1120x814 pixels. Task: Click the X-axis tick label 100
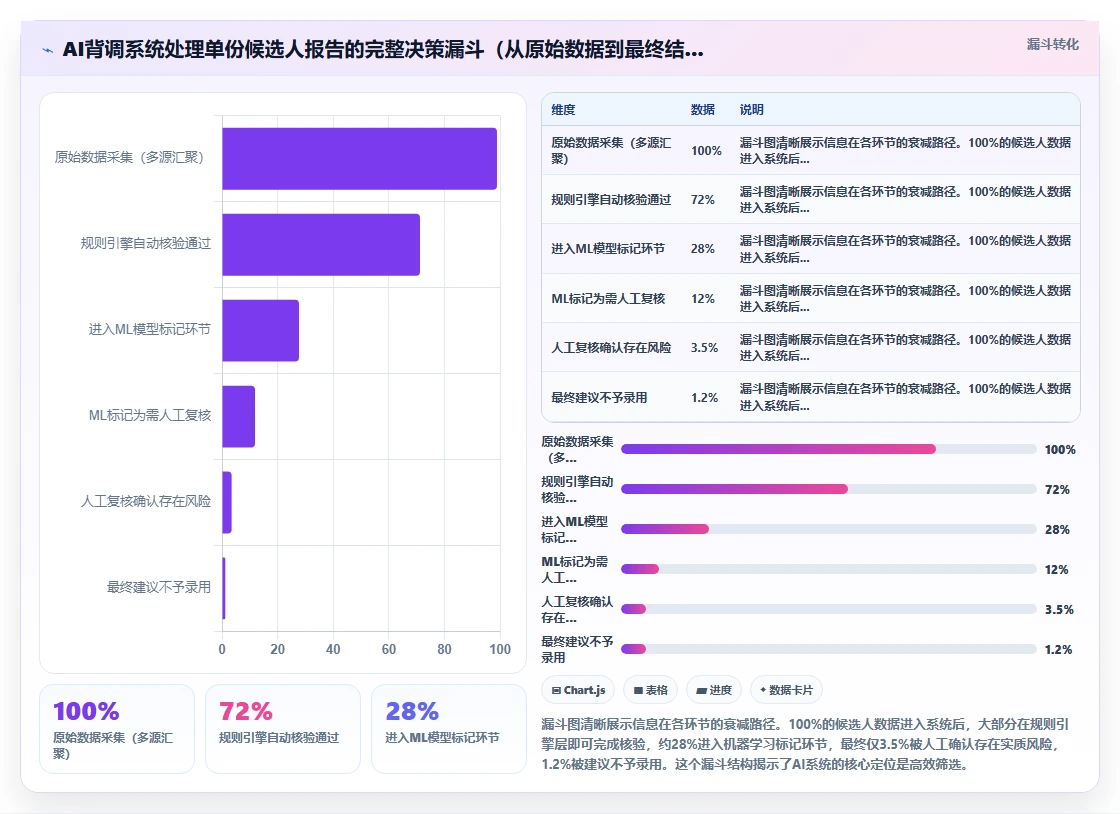(x=500, y=649)
